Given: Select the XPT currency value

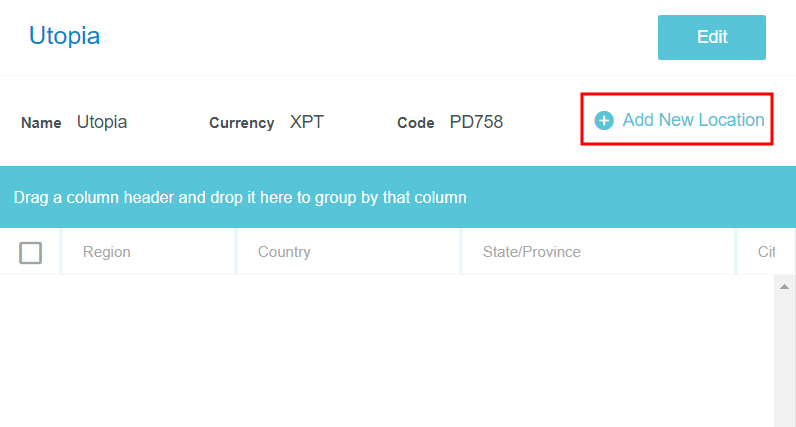Looking at the screenshot, I should pos(307,122).
